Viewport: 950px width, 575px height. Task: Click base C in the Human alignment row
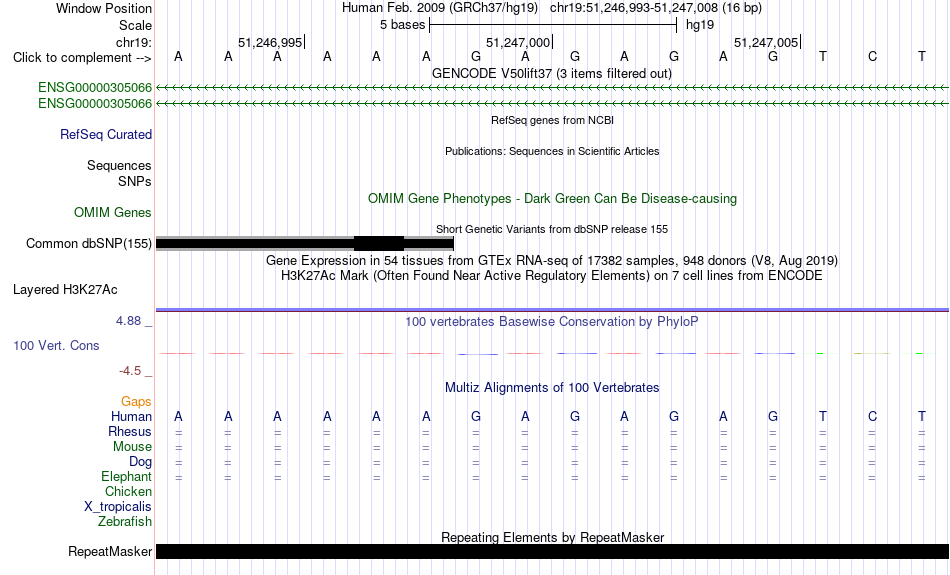coord(872,416)
